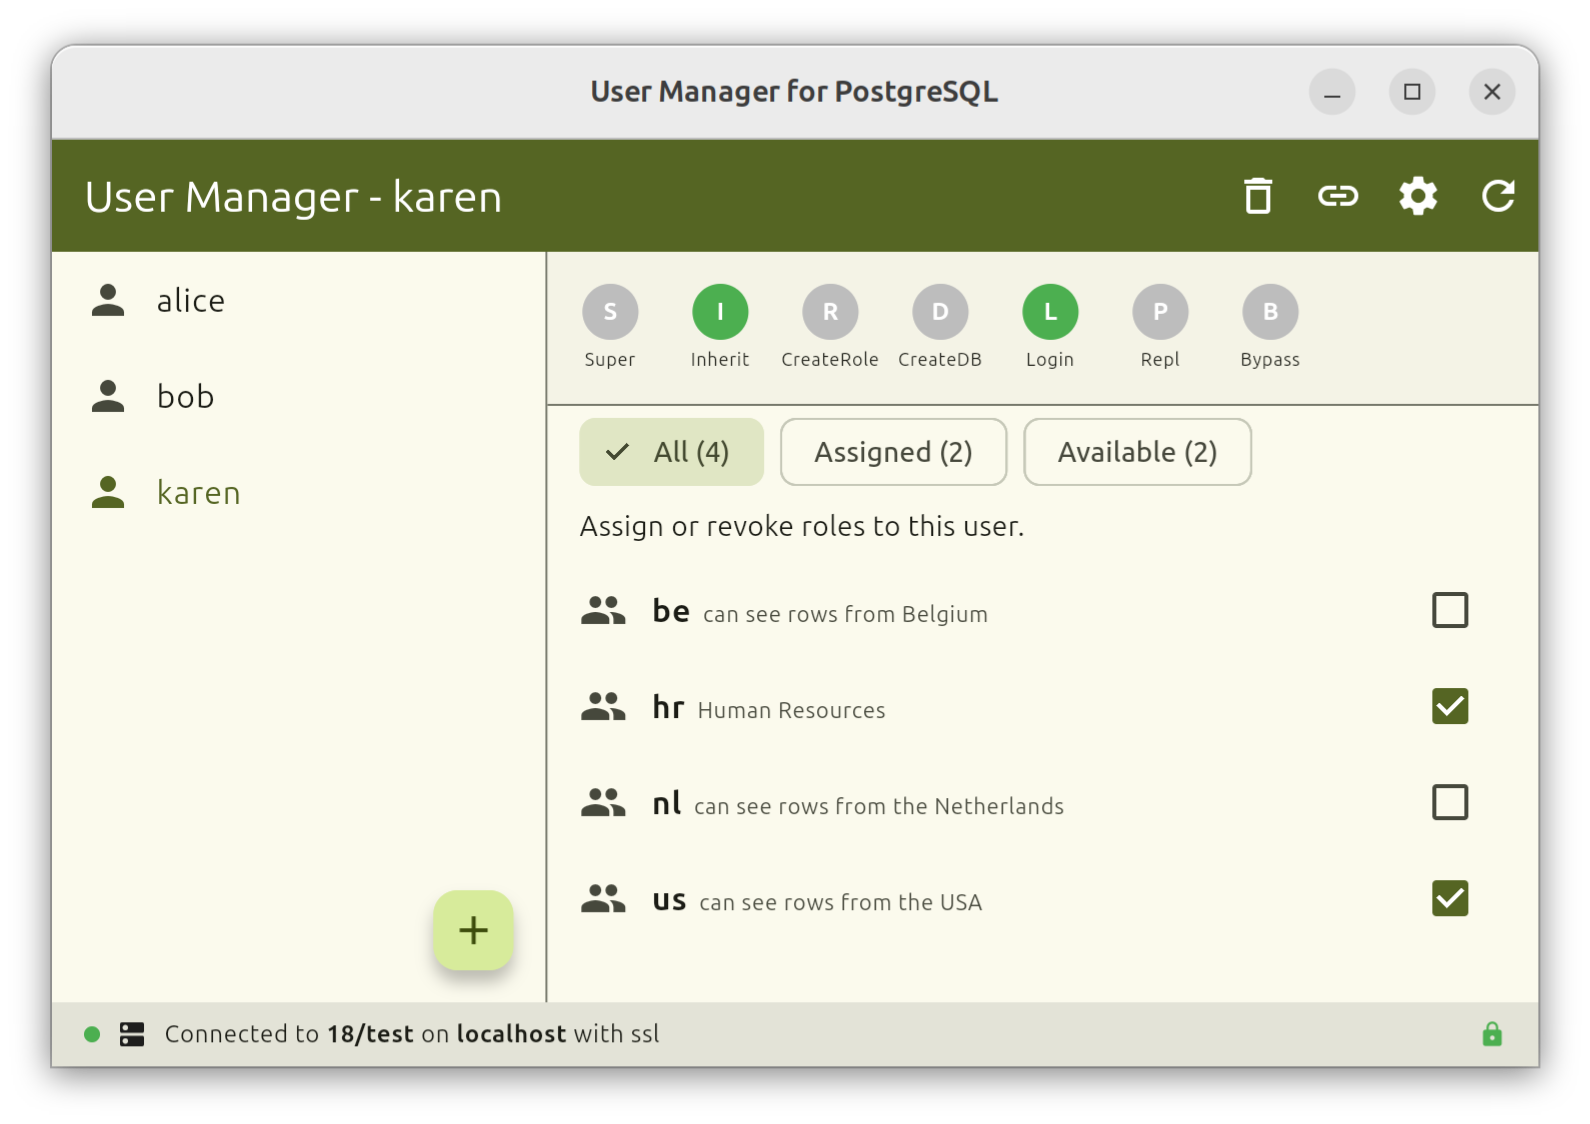Toggle the CreateRole privilege badge
The width and height of the screenshot is (1590, 1124).
coord(830,312)
